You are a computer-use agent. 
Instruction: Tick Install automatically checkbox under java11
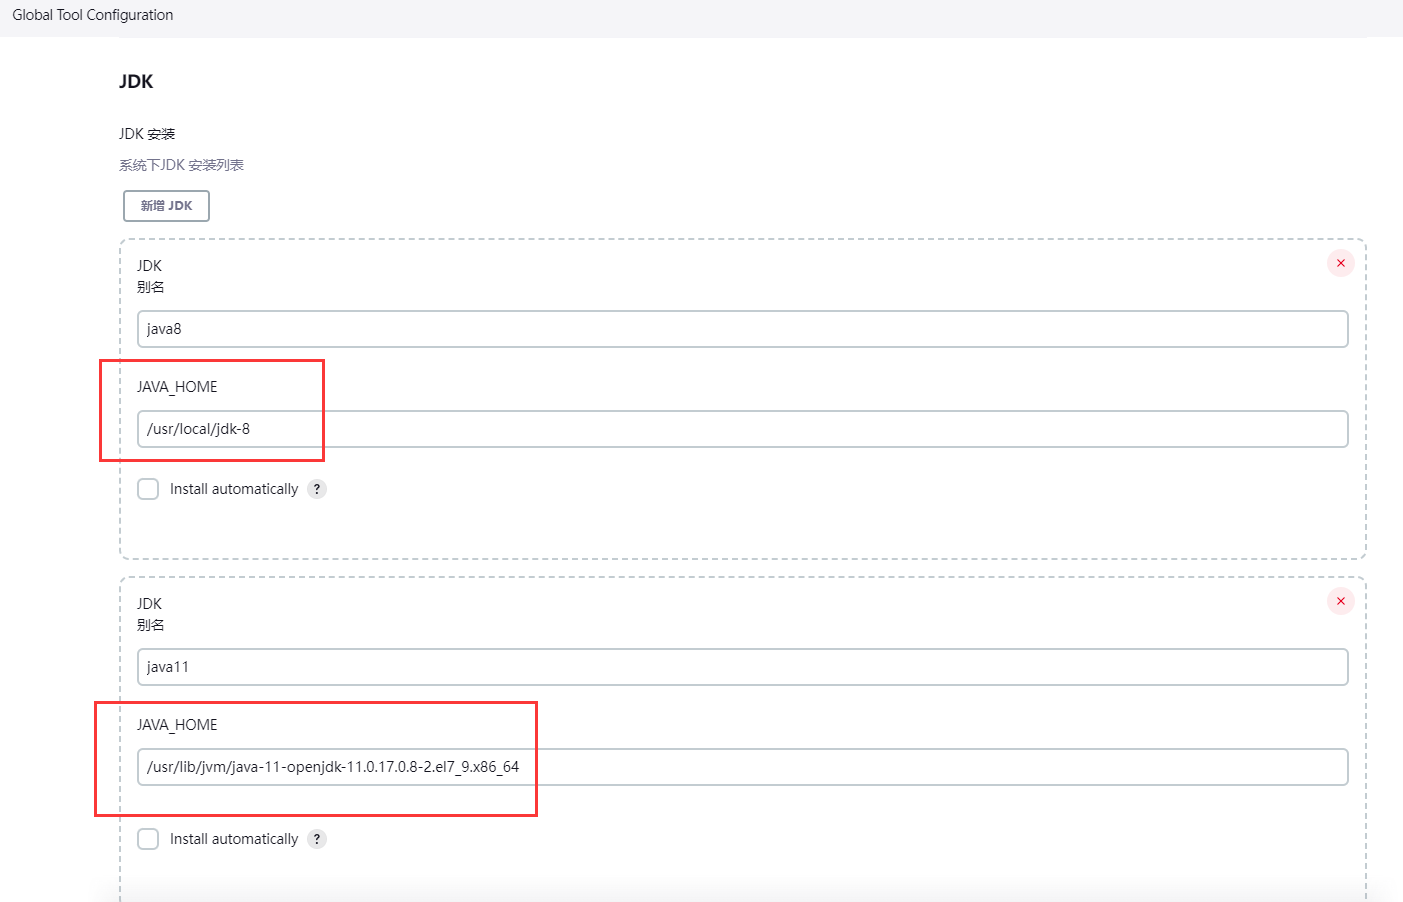click(148, 839)
